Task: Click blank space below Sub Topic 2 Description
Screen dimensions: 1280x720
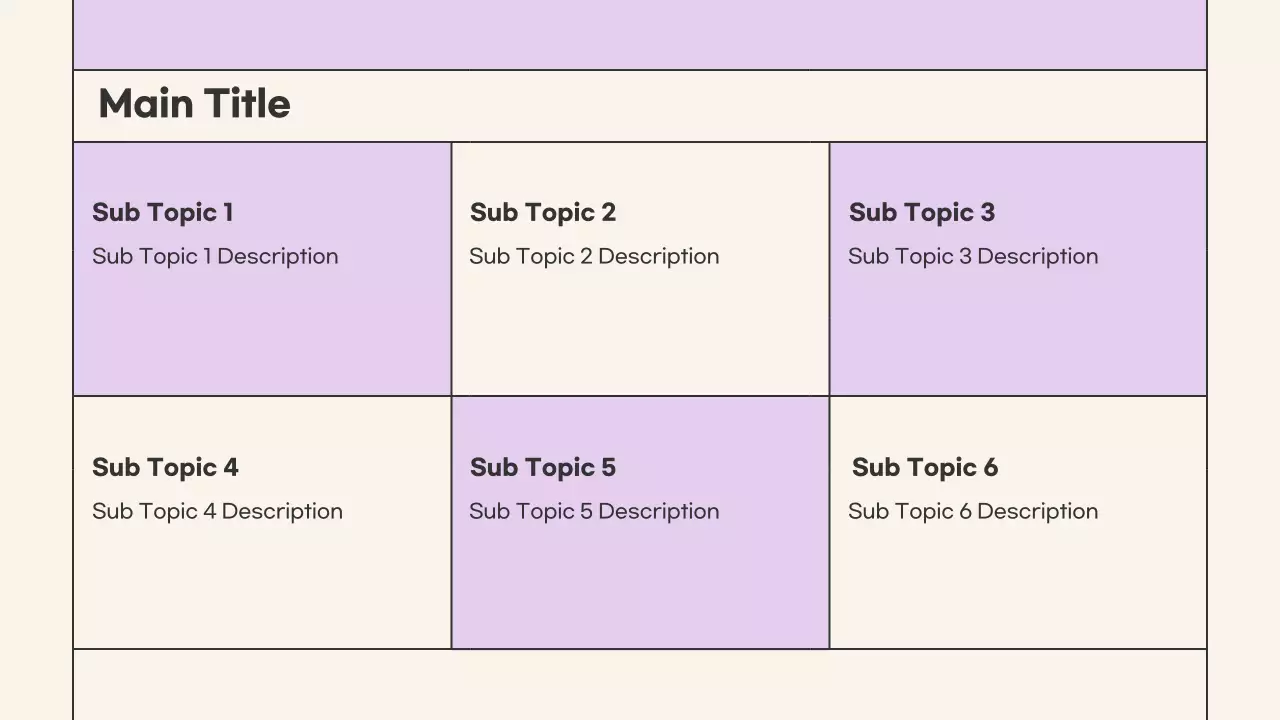Action: [x=640, y=335]
